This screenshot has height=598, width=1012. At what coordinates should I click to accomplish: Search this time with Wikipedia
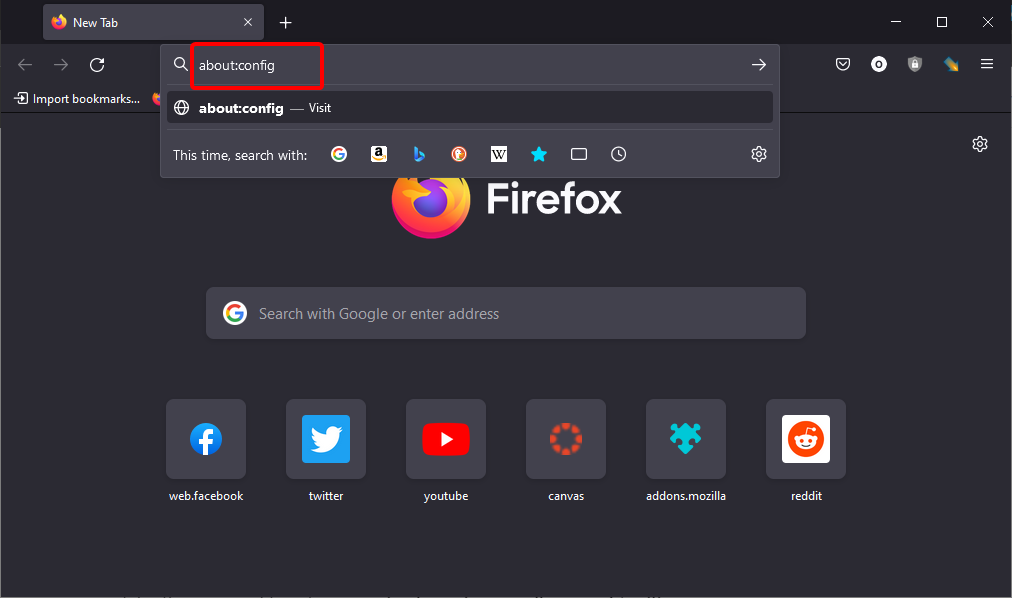(x=499, y=154)
